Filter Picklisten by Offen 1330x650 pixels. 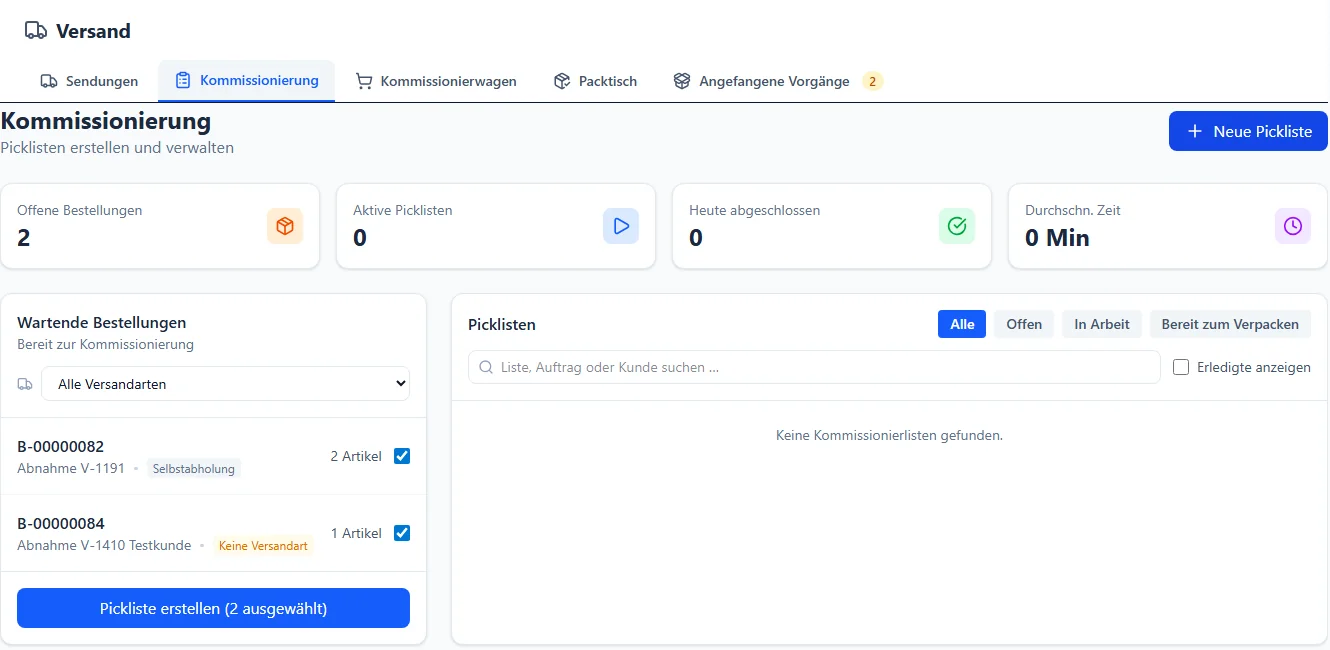[1024, 324]
